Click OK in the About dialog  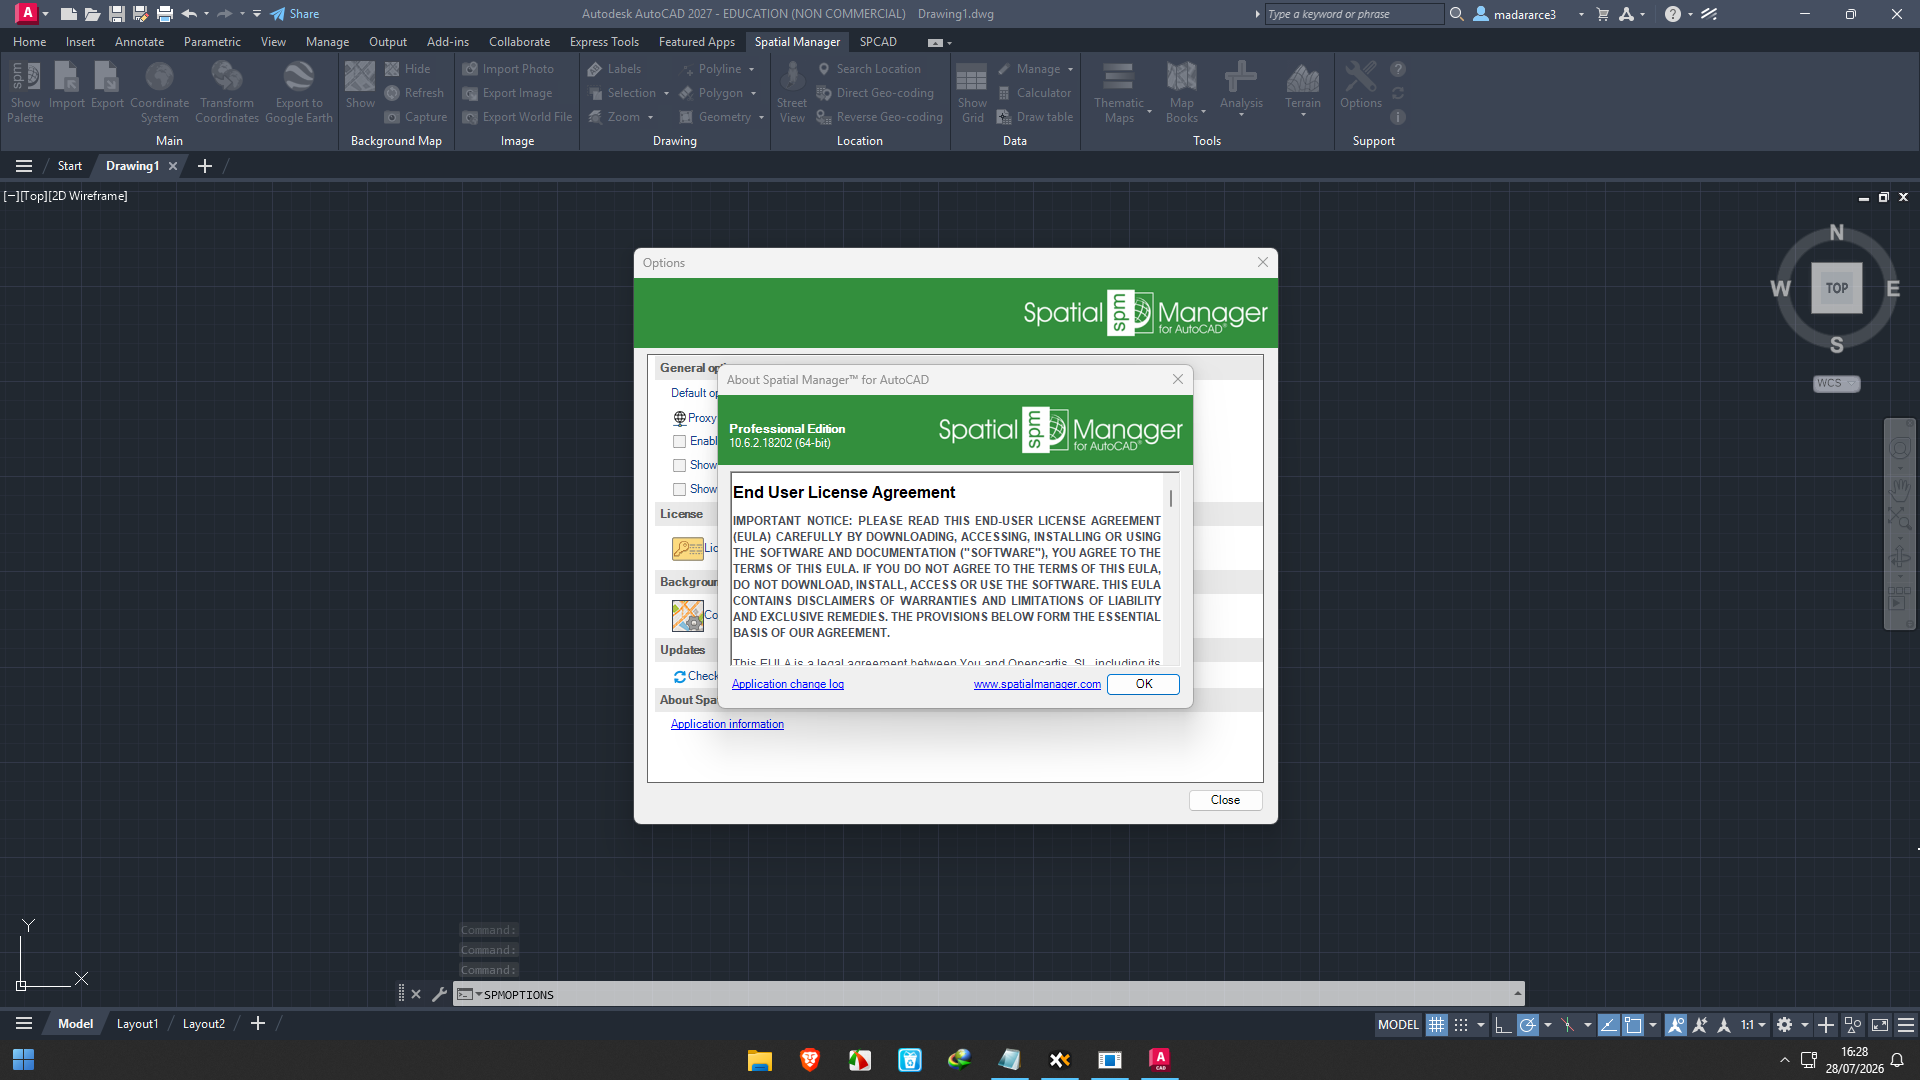point(1143,684)
